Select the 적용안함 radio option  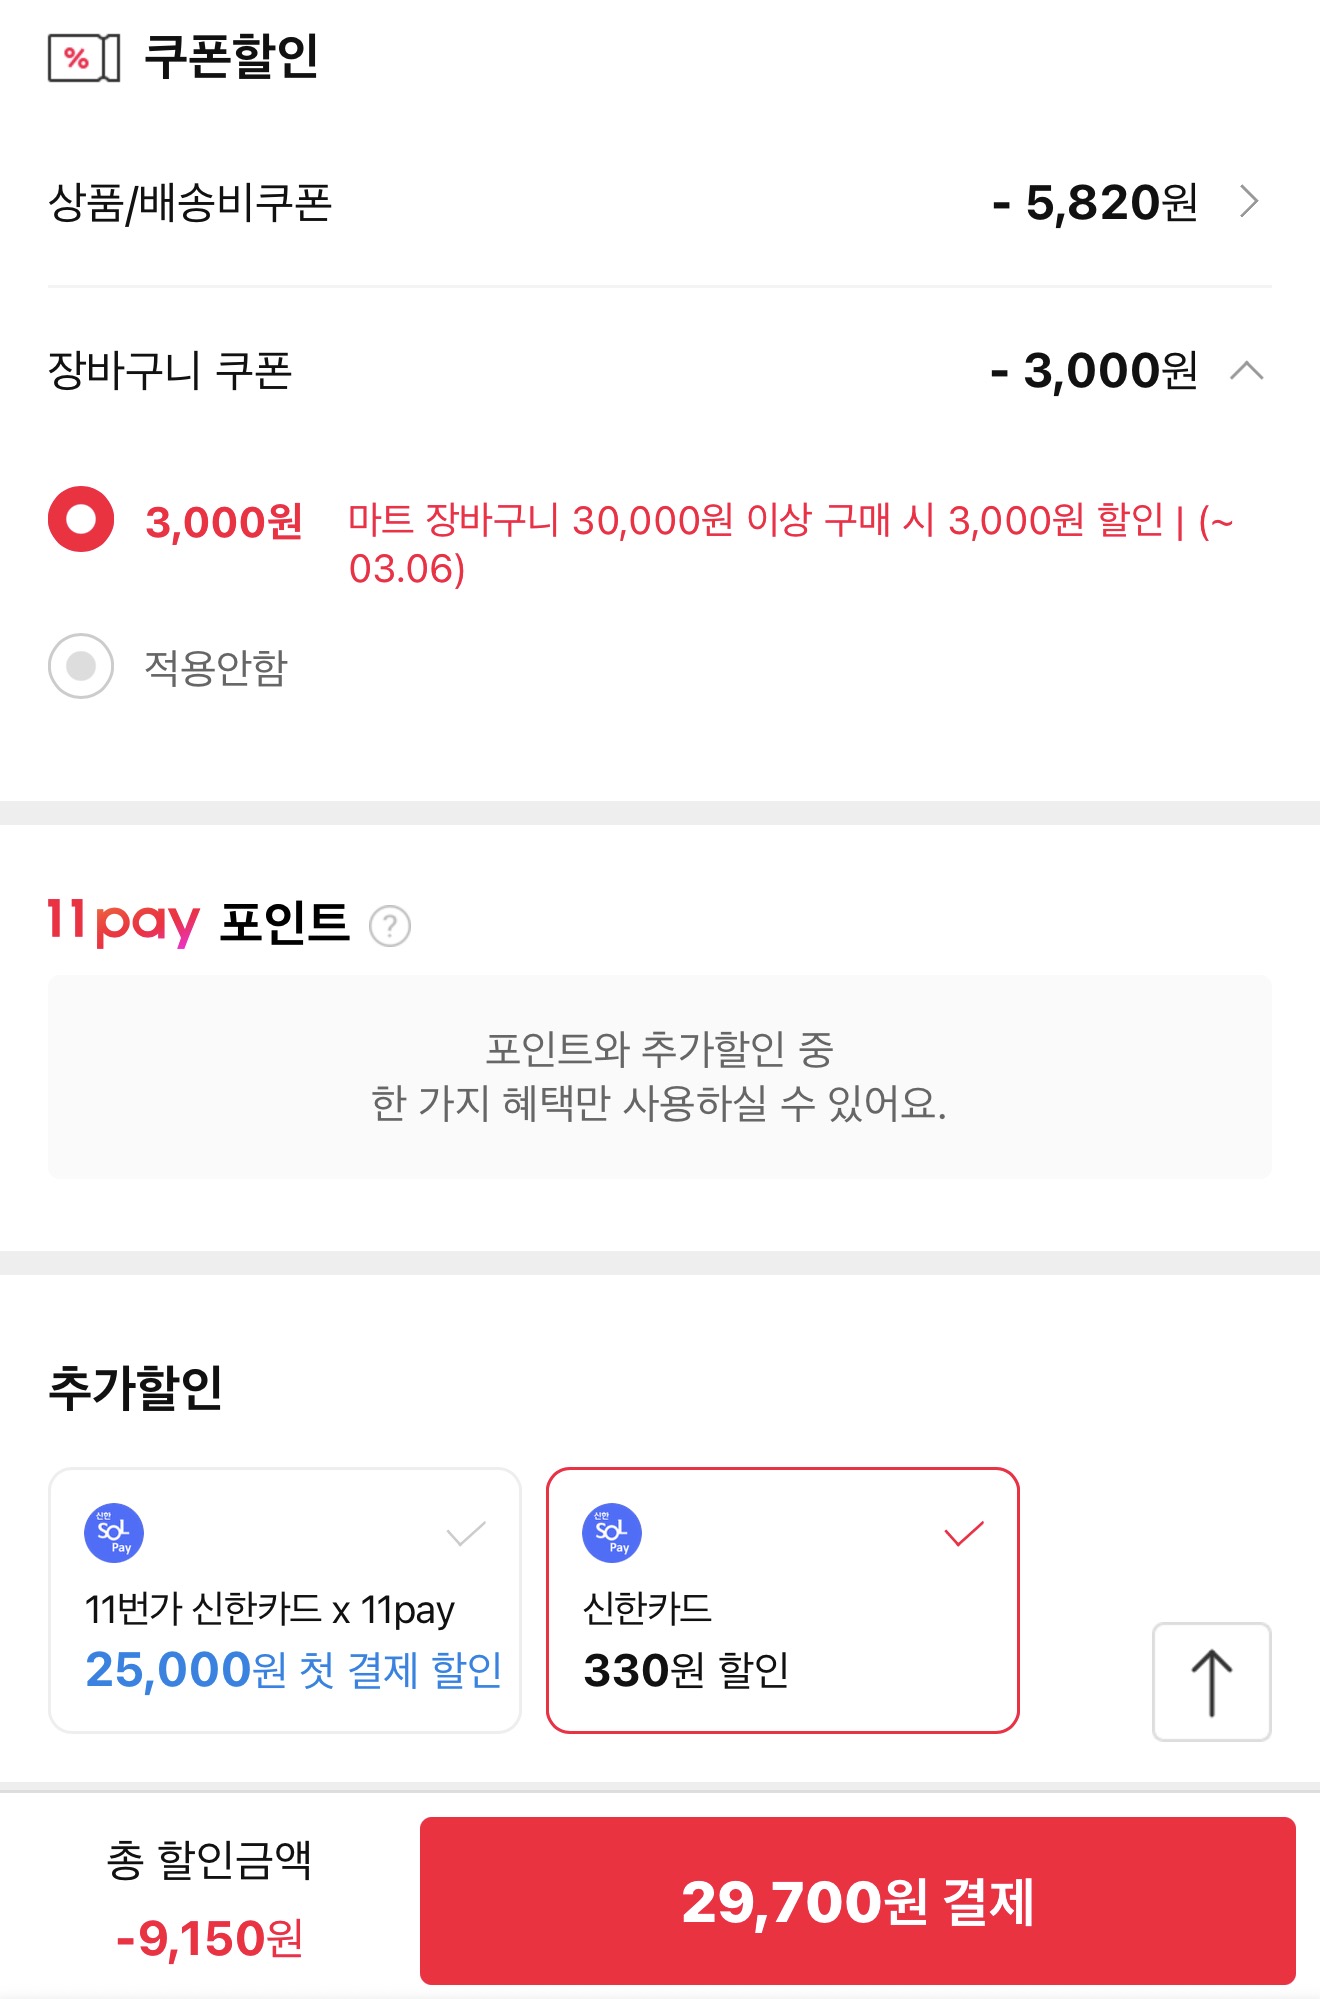[x=81, y=666]
